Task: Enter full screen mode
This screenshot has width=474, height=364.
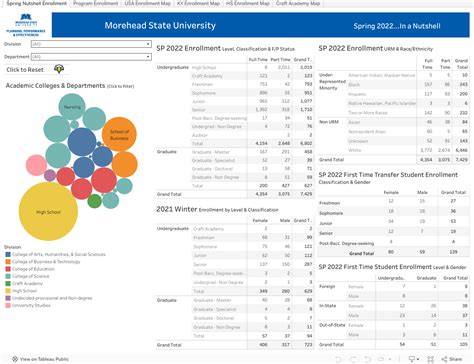Action: point(431,359)
